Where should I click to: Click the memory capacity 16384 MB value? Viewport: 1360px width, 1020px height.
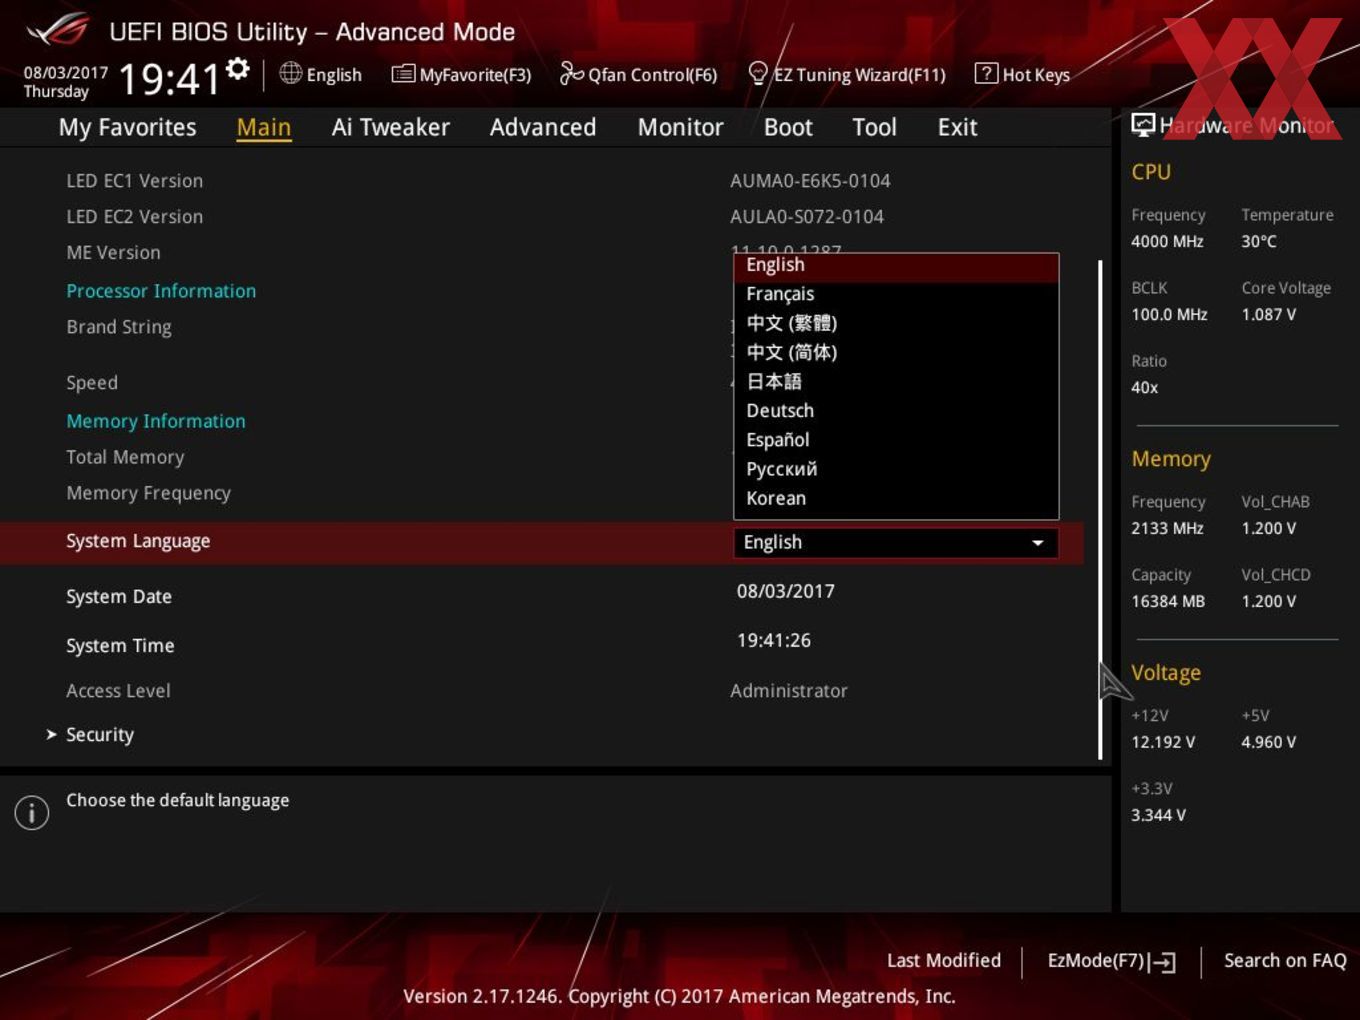[1168, 601]
